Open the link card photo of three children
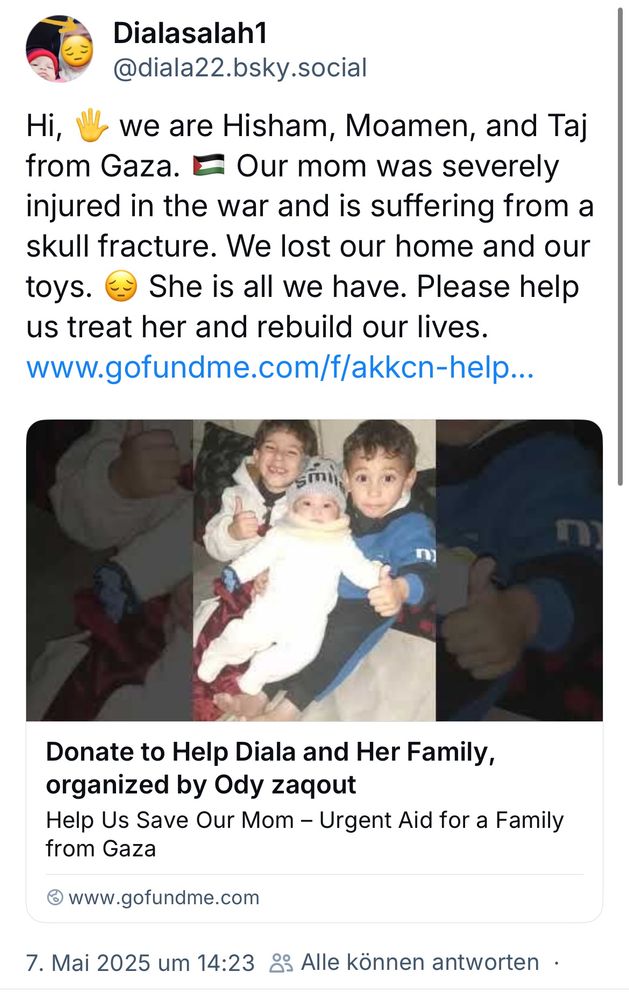 tap(314, 570)
